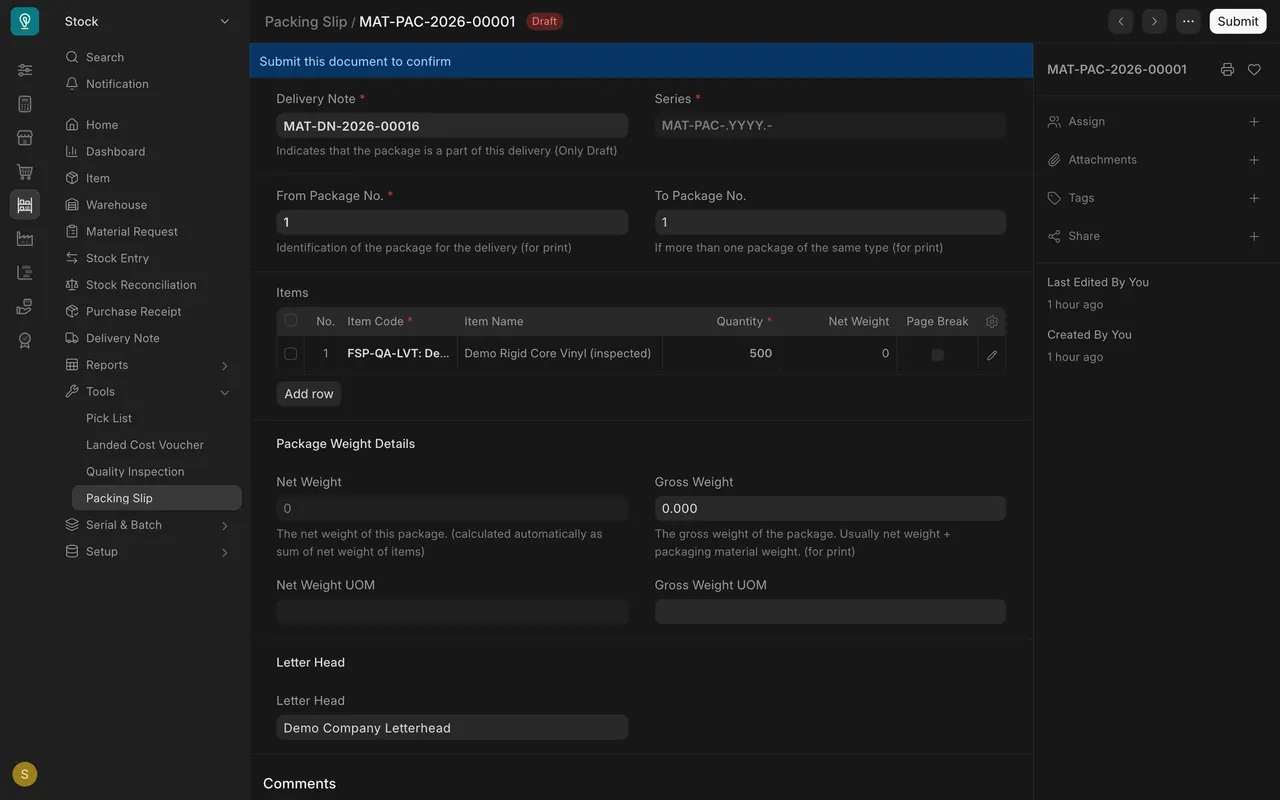Open the storefront module in icon rail
The image size is (1280, 800).
tap(25, 138)
